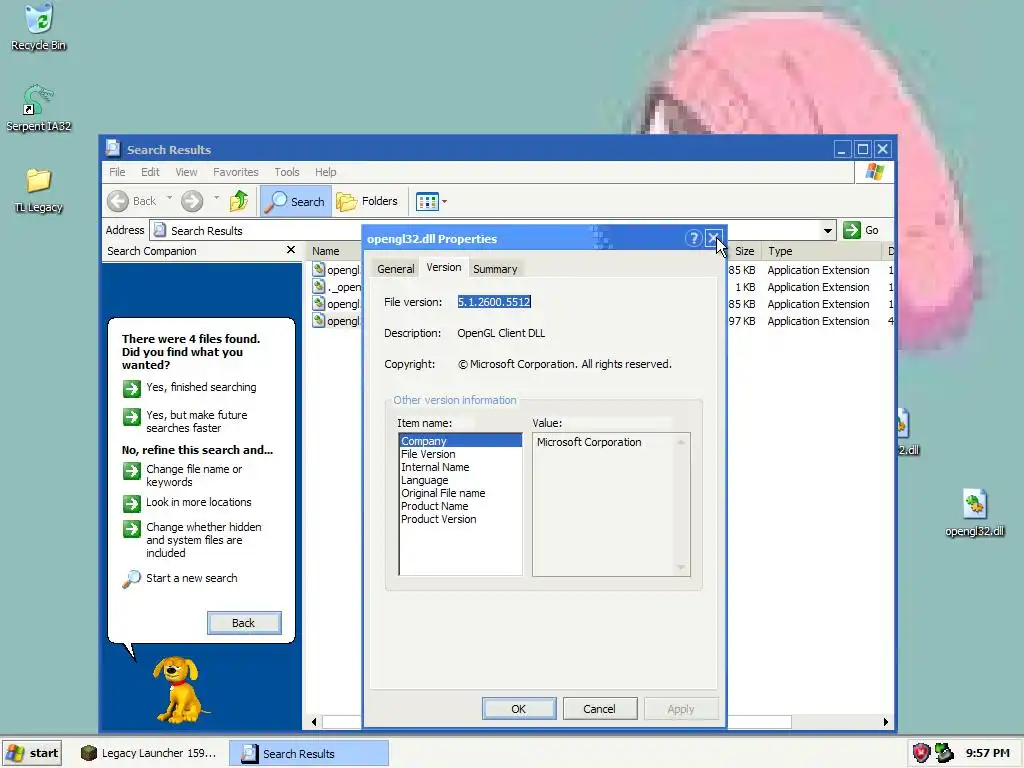This screenshot has width=1024, height=768.
Task: Switch to the Summary tab
Action: pos(495,269)
